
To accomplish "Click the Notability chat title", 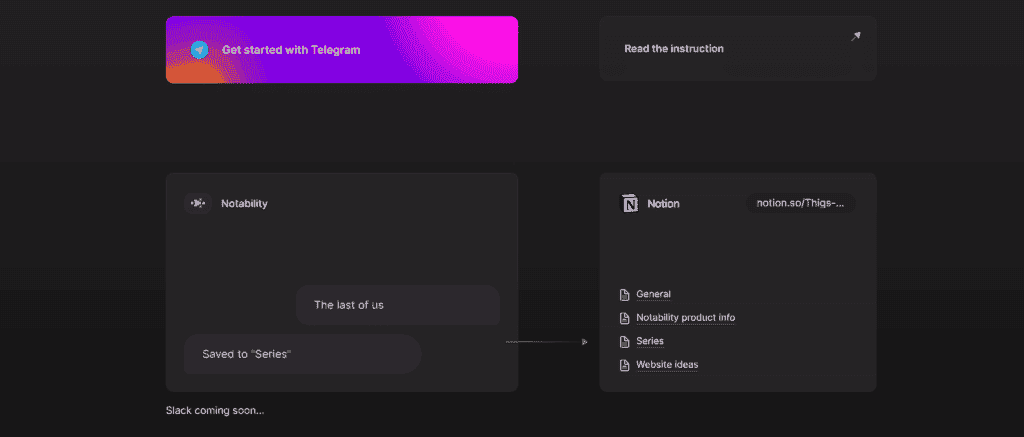I will 244,203.
